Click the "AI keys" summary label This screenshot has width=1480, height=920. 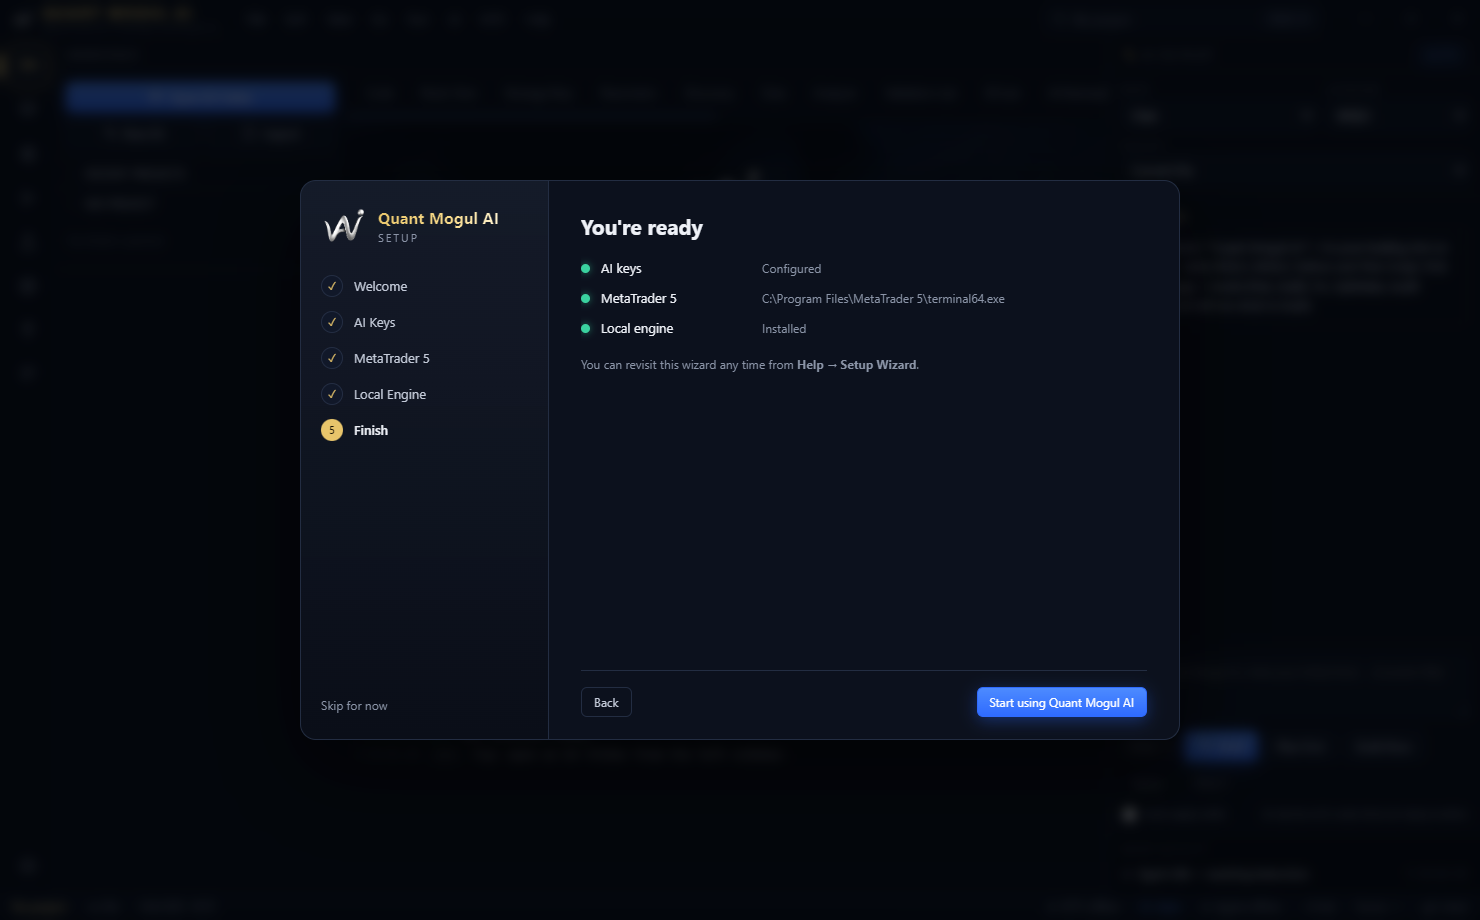point(621,269)
